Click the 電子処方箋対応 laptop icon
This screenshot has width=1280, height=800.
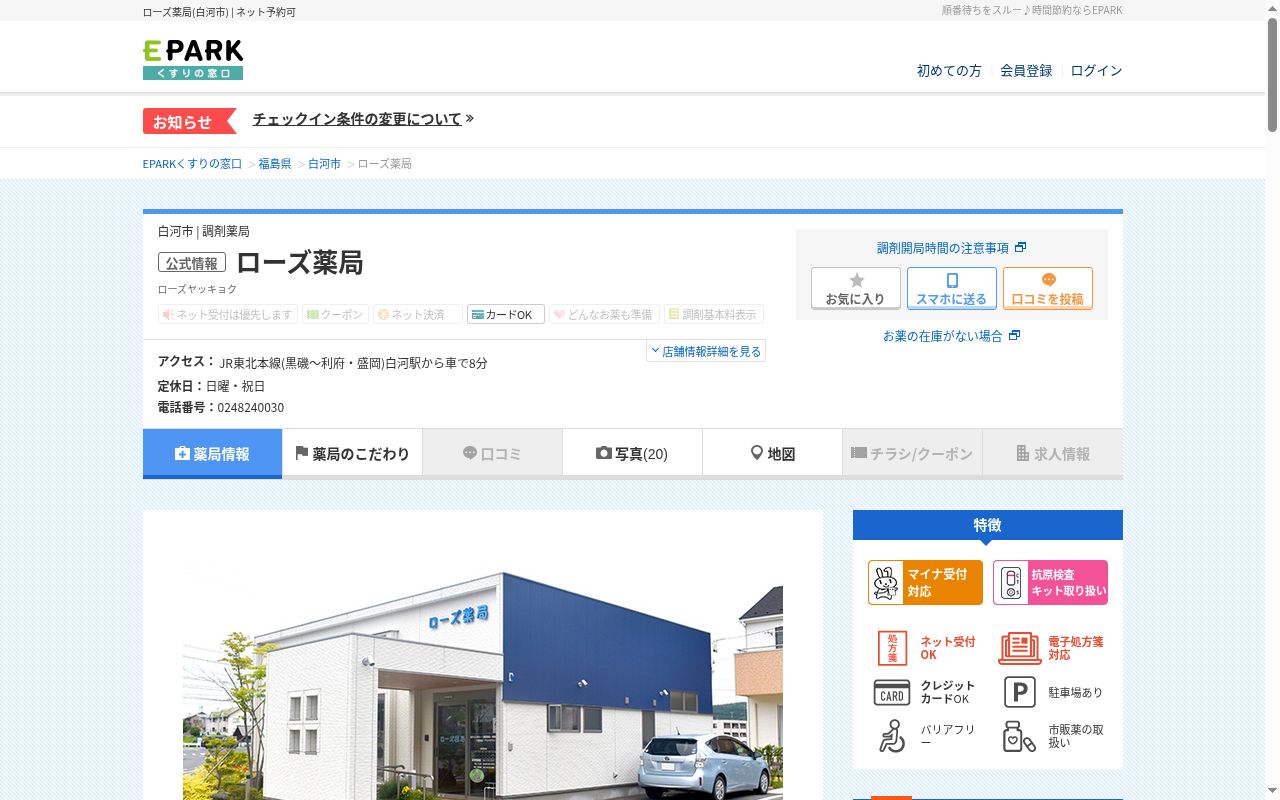(x=1020, y=648)
